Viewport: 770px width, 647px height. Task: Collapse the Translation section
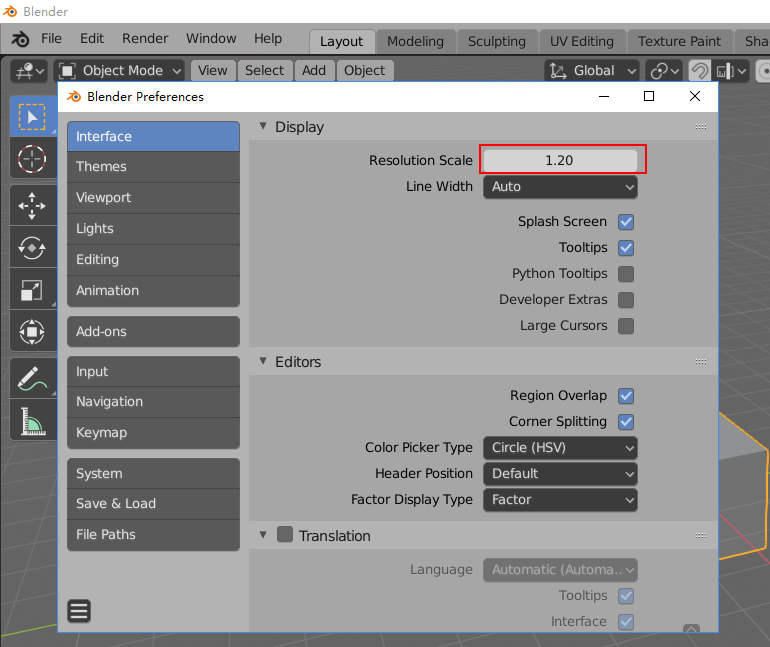(x=263, y=535)
